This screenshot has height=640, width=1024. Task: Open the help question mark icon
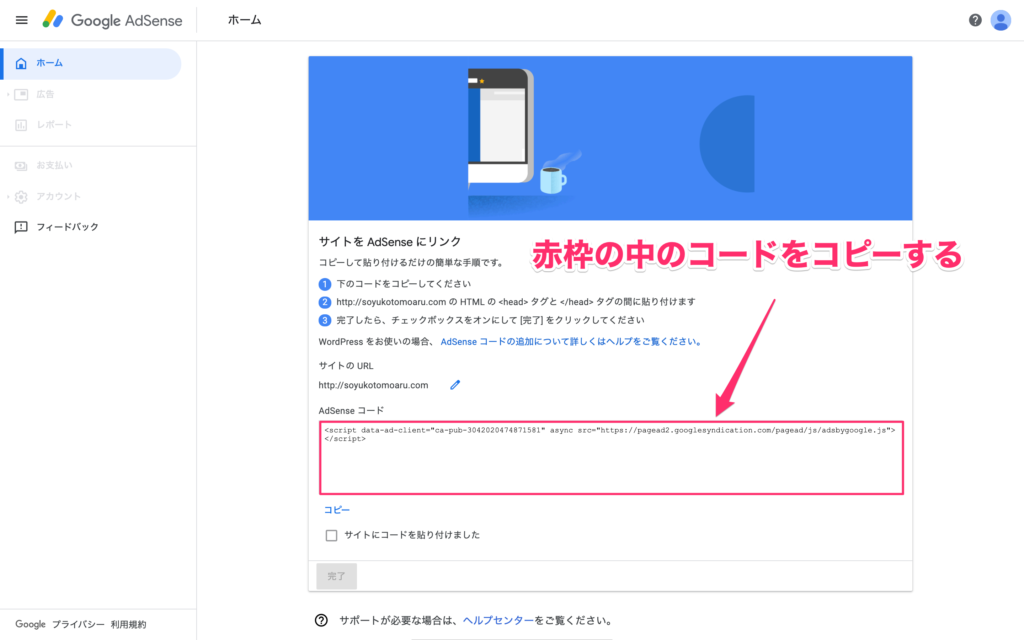[x=975, y=20]
